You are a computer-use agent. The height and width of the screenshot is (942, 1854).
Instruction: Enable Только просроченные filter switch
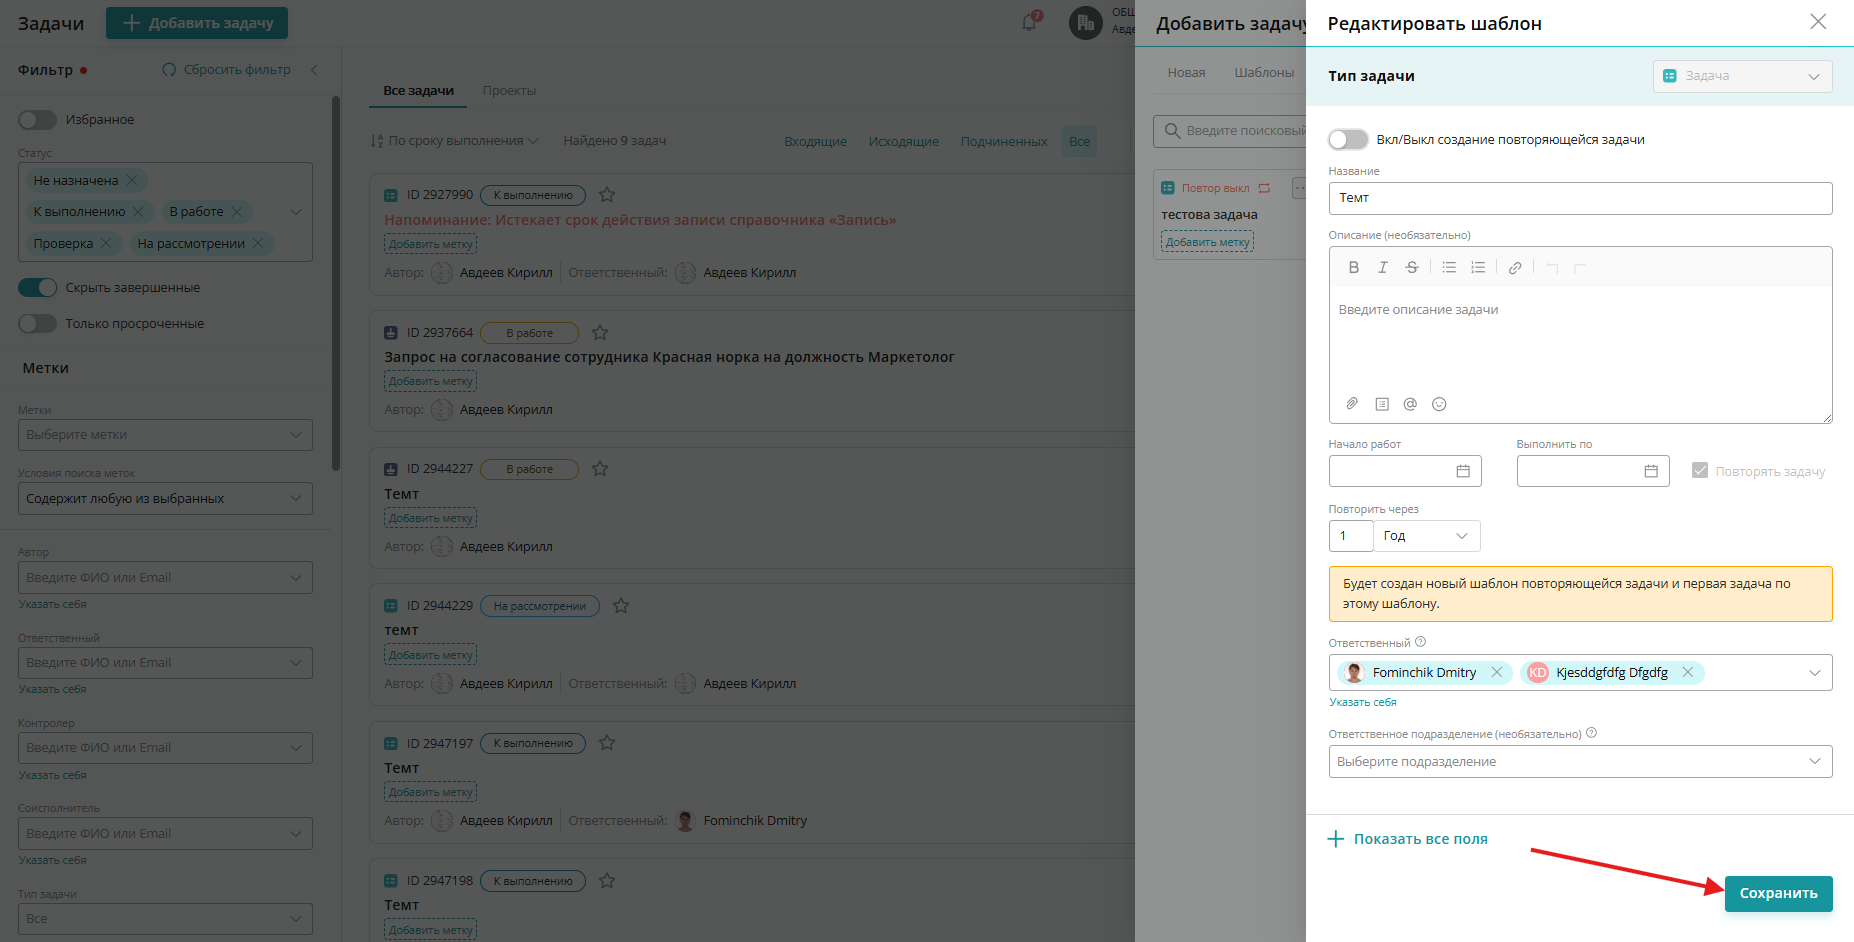point(38,324)
